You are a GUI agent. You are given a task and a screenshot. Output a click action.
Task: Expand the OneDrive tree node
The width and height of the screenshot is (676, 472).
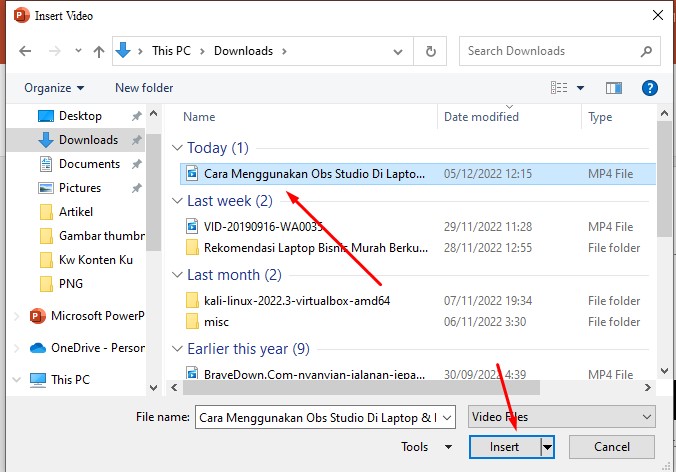pos(17,348)
